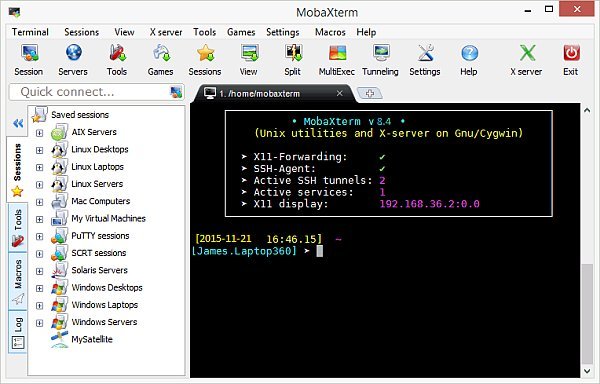Close the /home/mobaxterm terminal tab
The width and height of the screenshot is (600, 384).
[339, 93]
